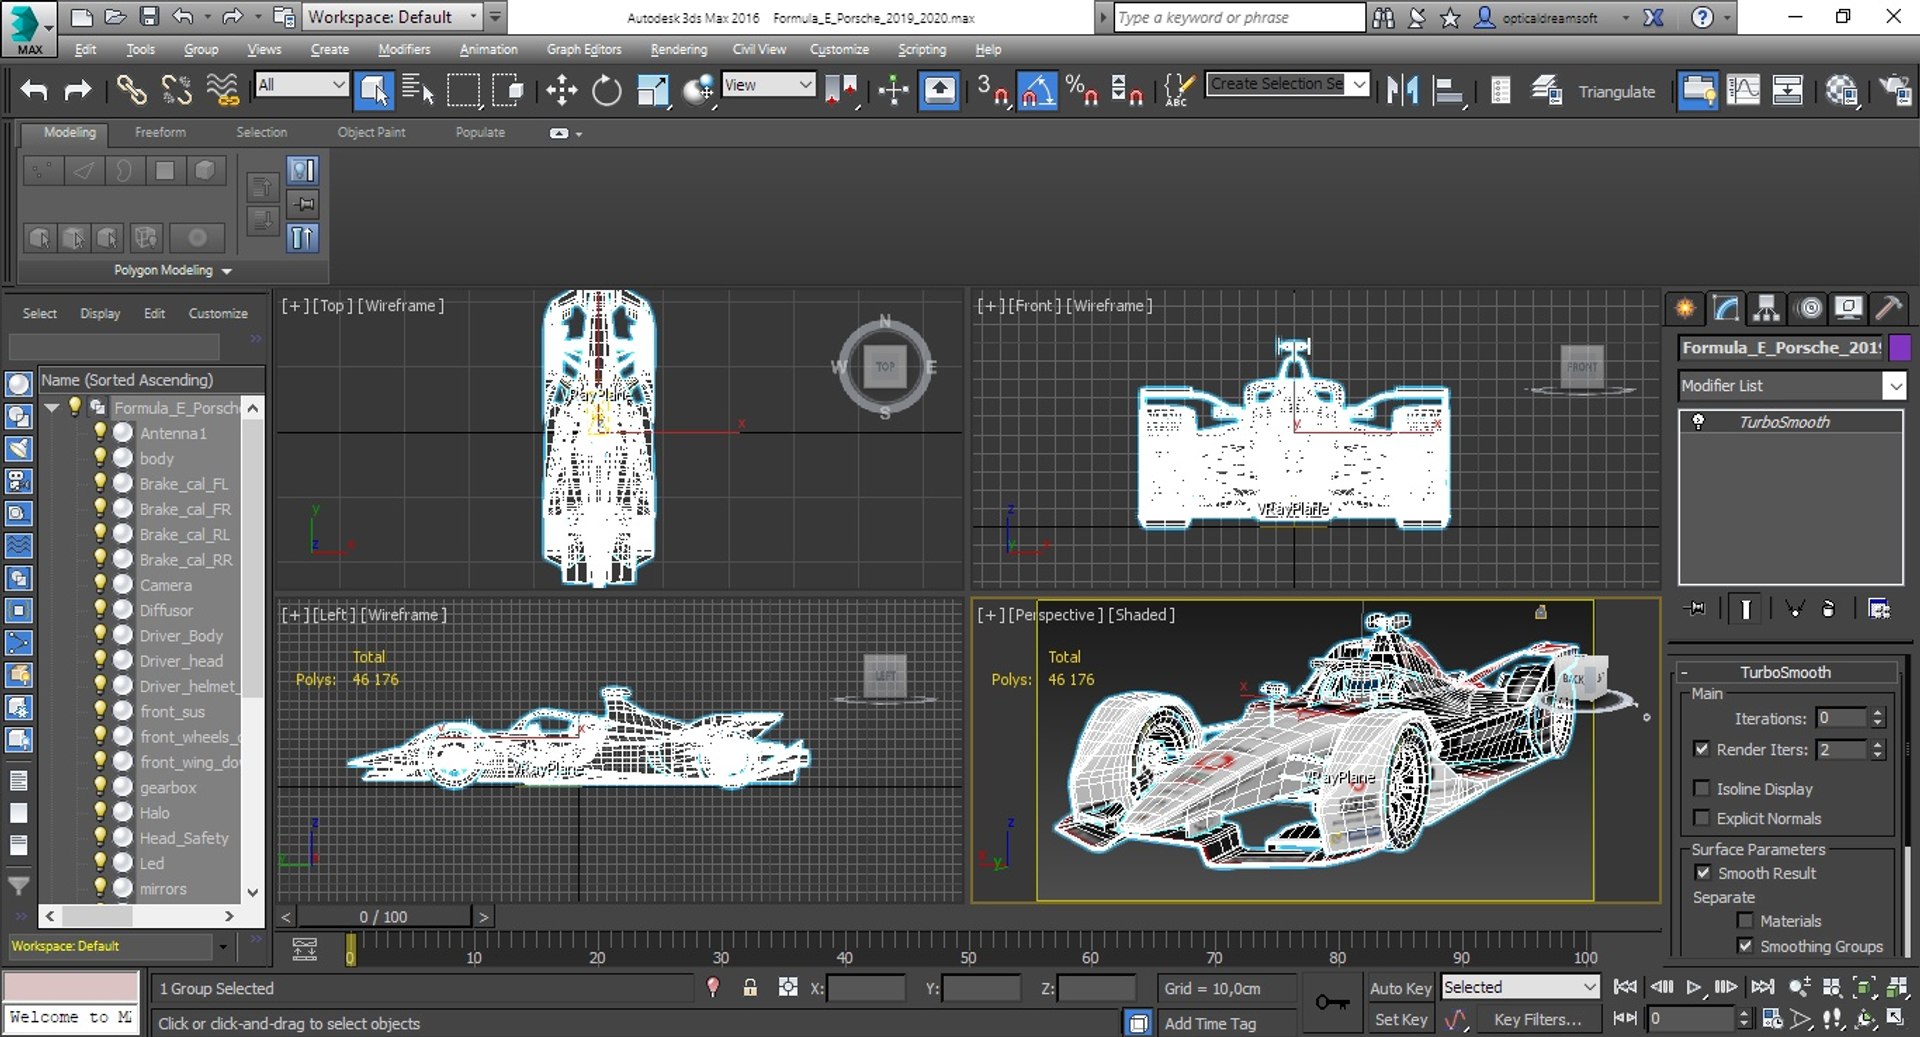Toggle the Angle Snap tool
1920x1037 pixels.
1037,91
